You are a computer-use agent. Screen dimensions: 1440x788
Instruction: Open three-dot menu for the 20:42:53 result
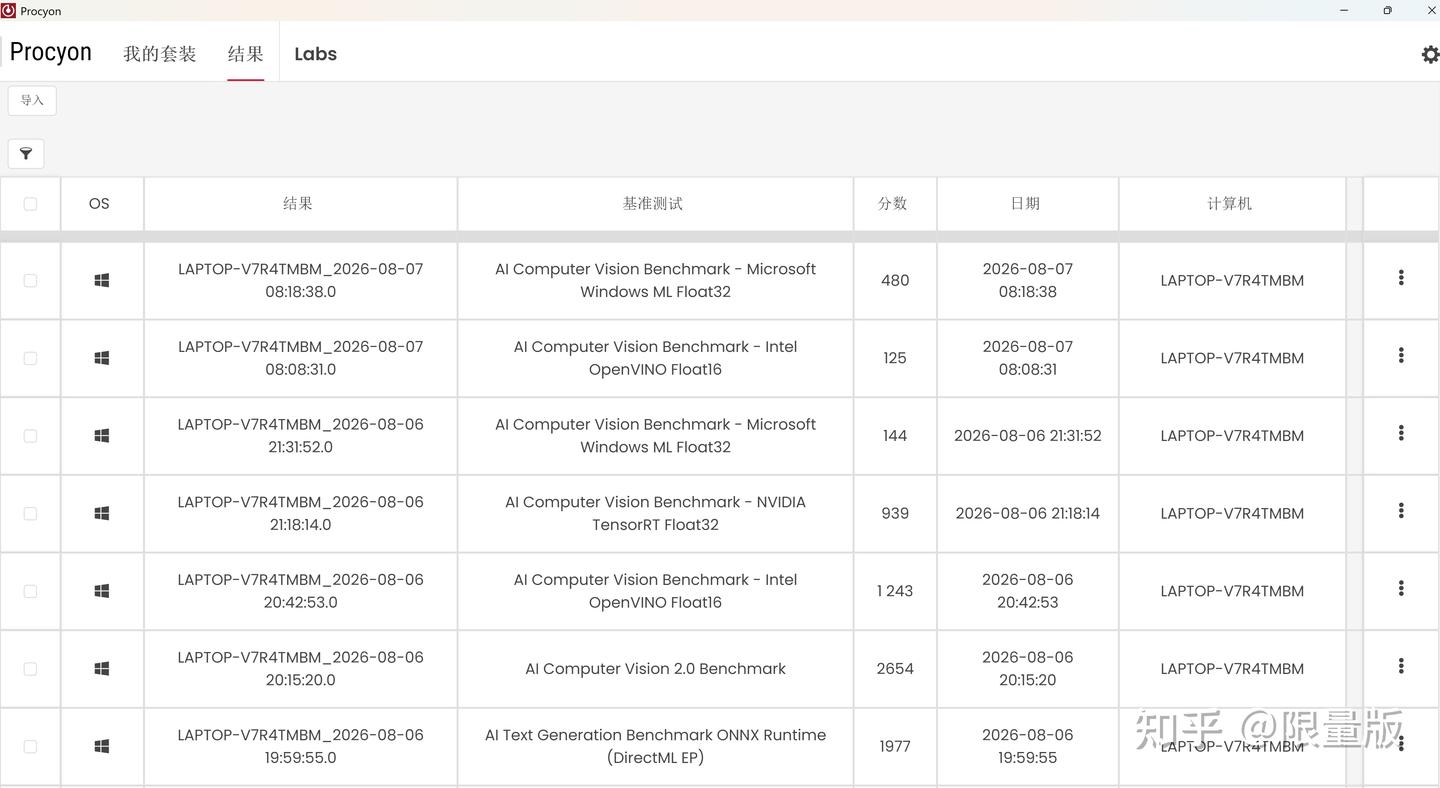pyautogui.click(x=1401, y=588)
